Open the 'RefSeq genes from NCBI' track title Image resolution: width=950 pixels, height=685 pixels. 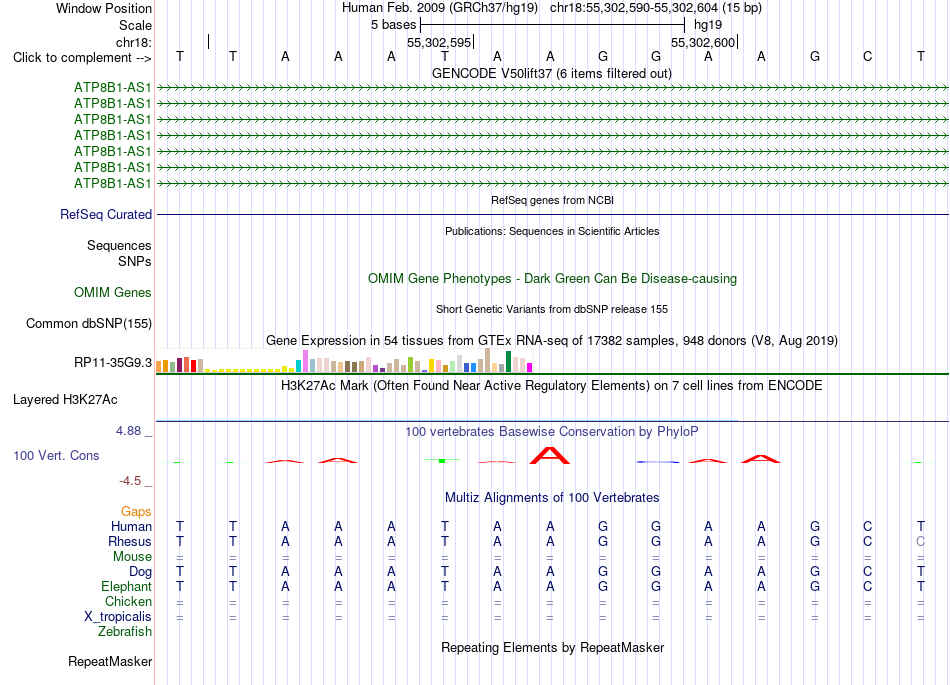[552, 200]
